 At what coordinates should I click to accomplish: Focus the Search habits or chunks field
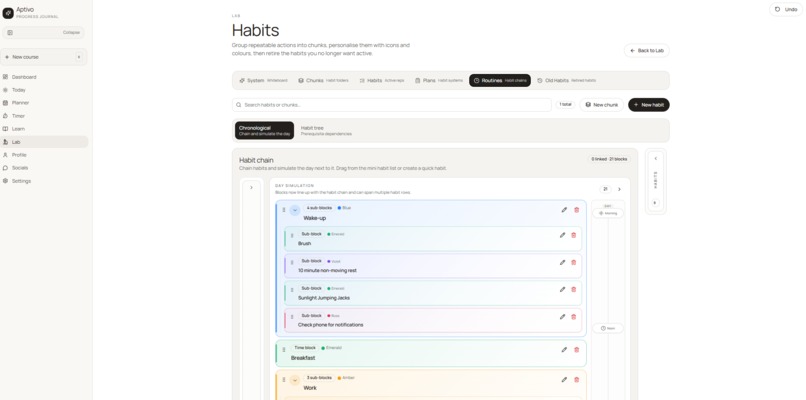391,105
